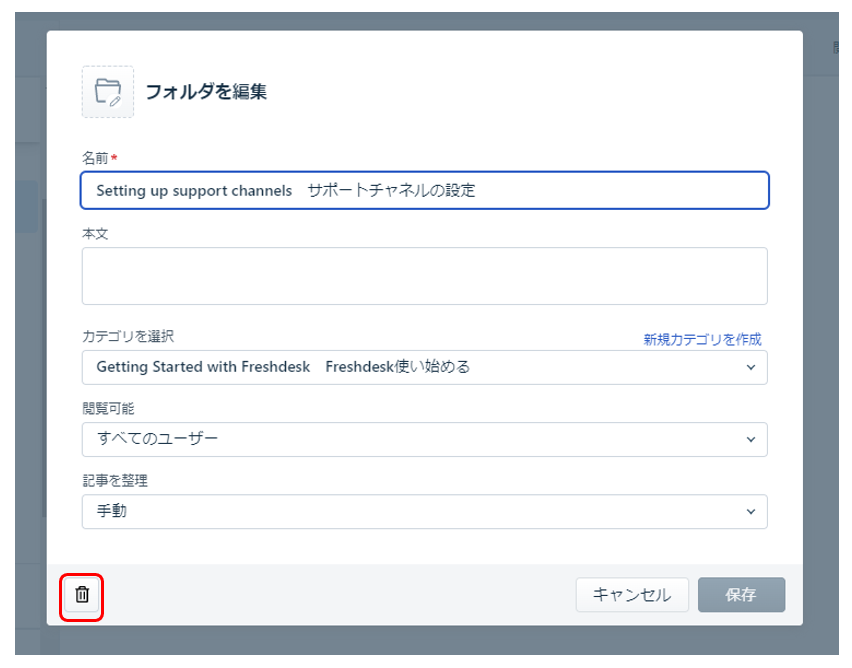
Task: Open the カテゴリを選択 category dropdown
Action: [424, 367]
